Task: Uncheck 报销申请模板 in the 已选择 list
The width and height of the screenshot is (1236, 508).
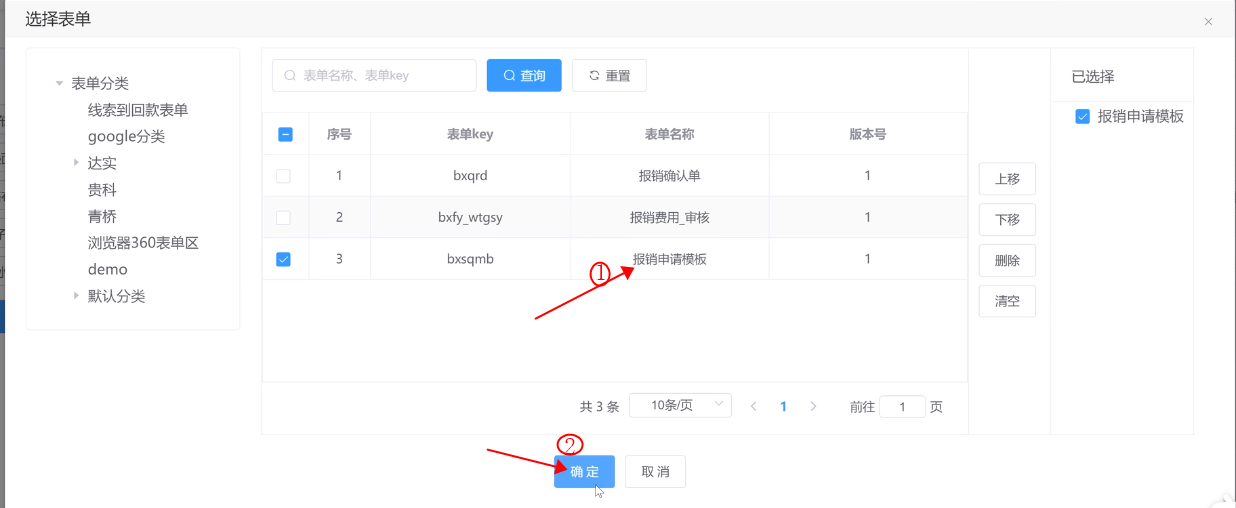Action: (1082, 116)
